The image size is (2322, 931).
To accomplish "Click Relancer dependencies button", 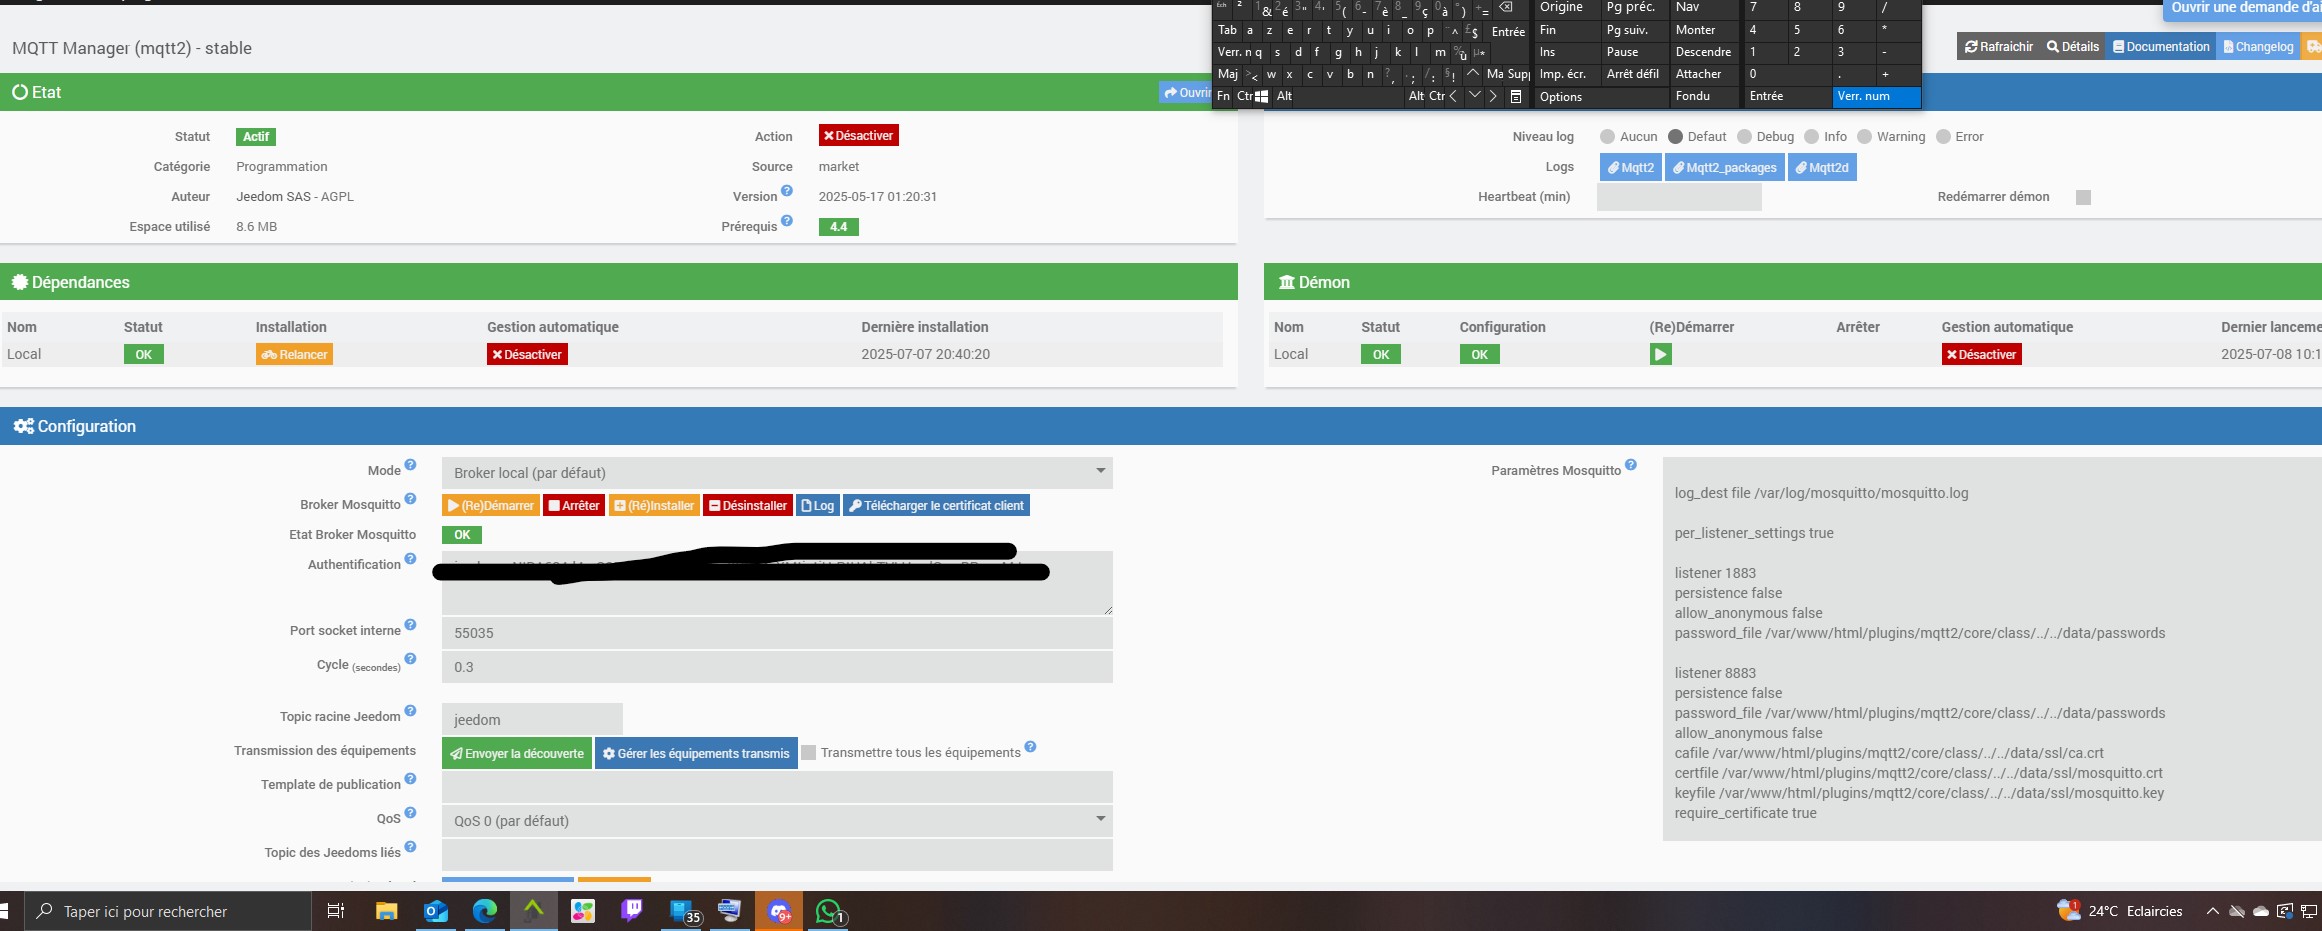I will [x=294, y=354].
